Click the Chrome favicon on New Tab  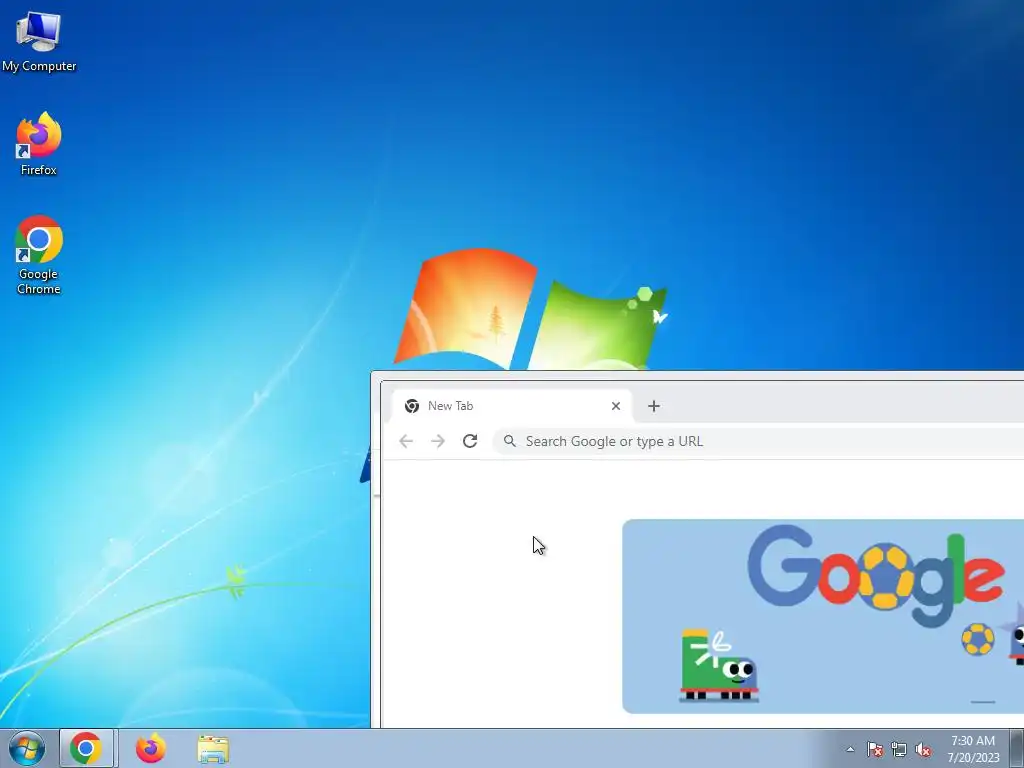point(412,406)
